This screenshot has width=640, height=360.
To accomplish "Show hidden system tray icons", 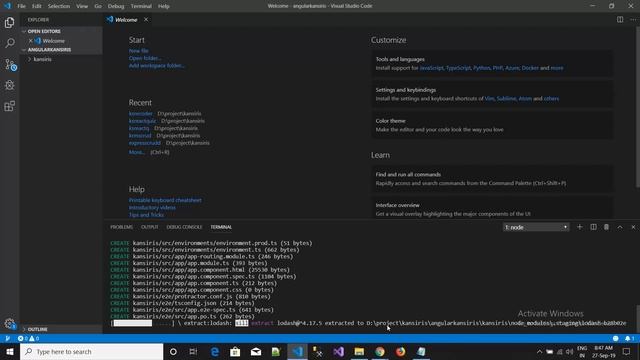I will (539, 351).
